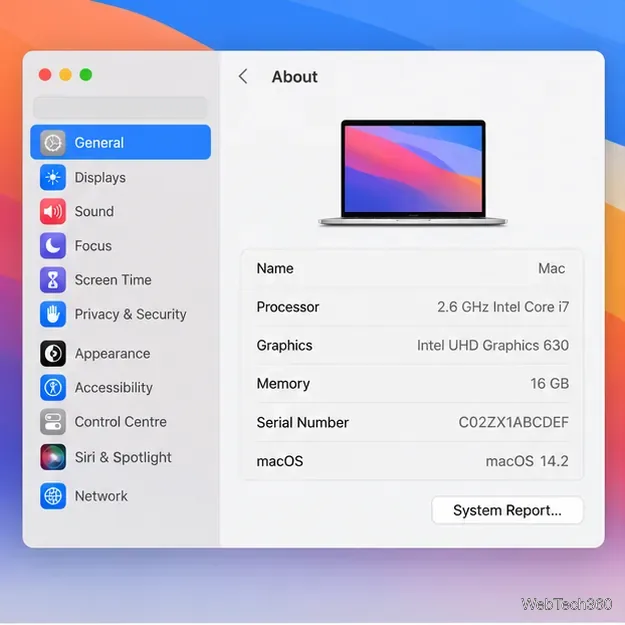Screen dimensions: 625x625
Task: Open the Screen Time hourglass icon
Action: tap(53, 280)
